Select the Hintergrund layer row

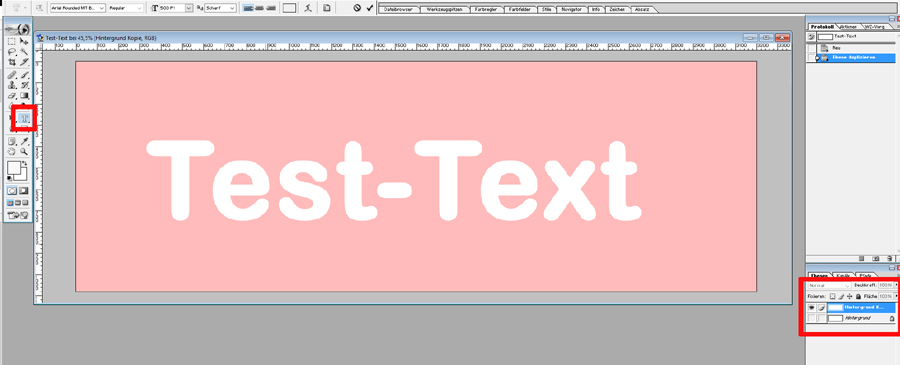851,318
